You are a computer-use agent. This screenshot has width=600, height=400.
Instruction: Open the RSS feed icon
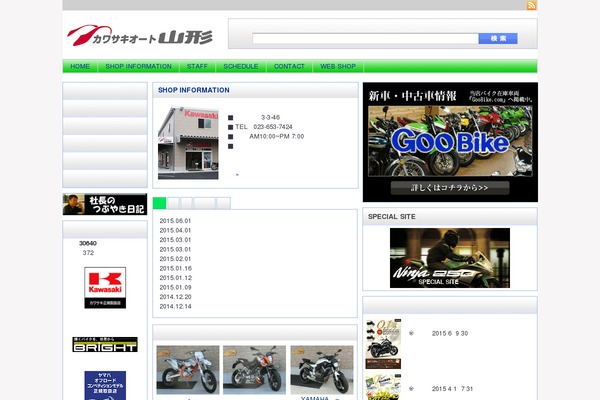(x=531, y=5)
